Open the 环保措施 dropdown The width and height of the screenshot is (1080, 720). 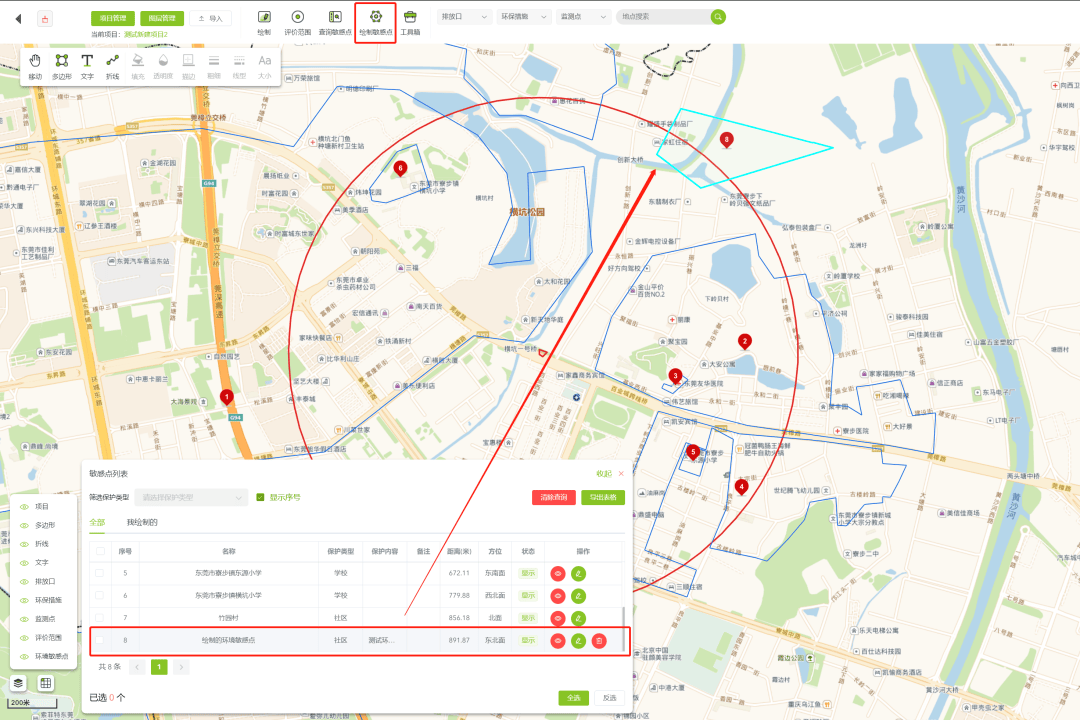tap(524, 17)
